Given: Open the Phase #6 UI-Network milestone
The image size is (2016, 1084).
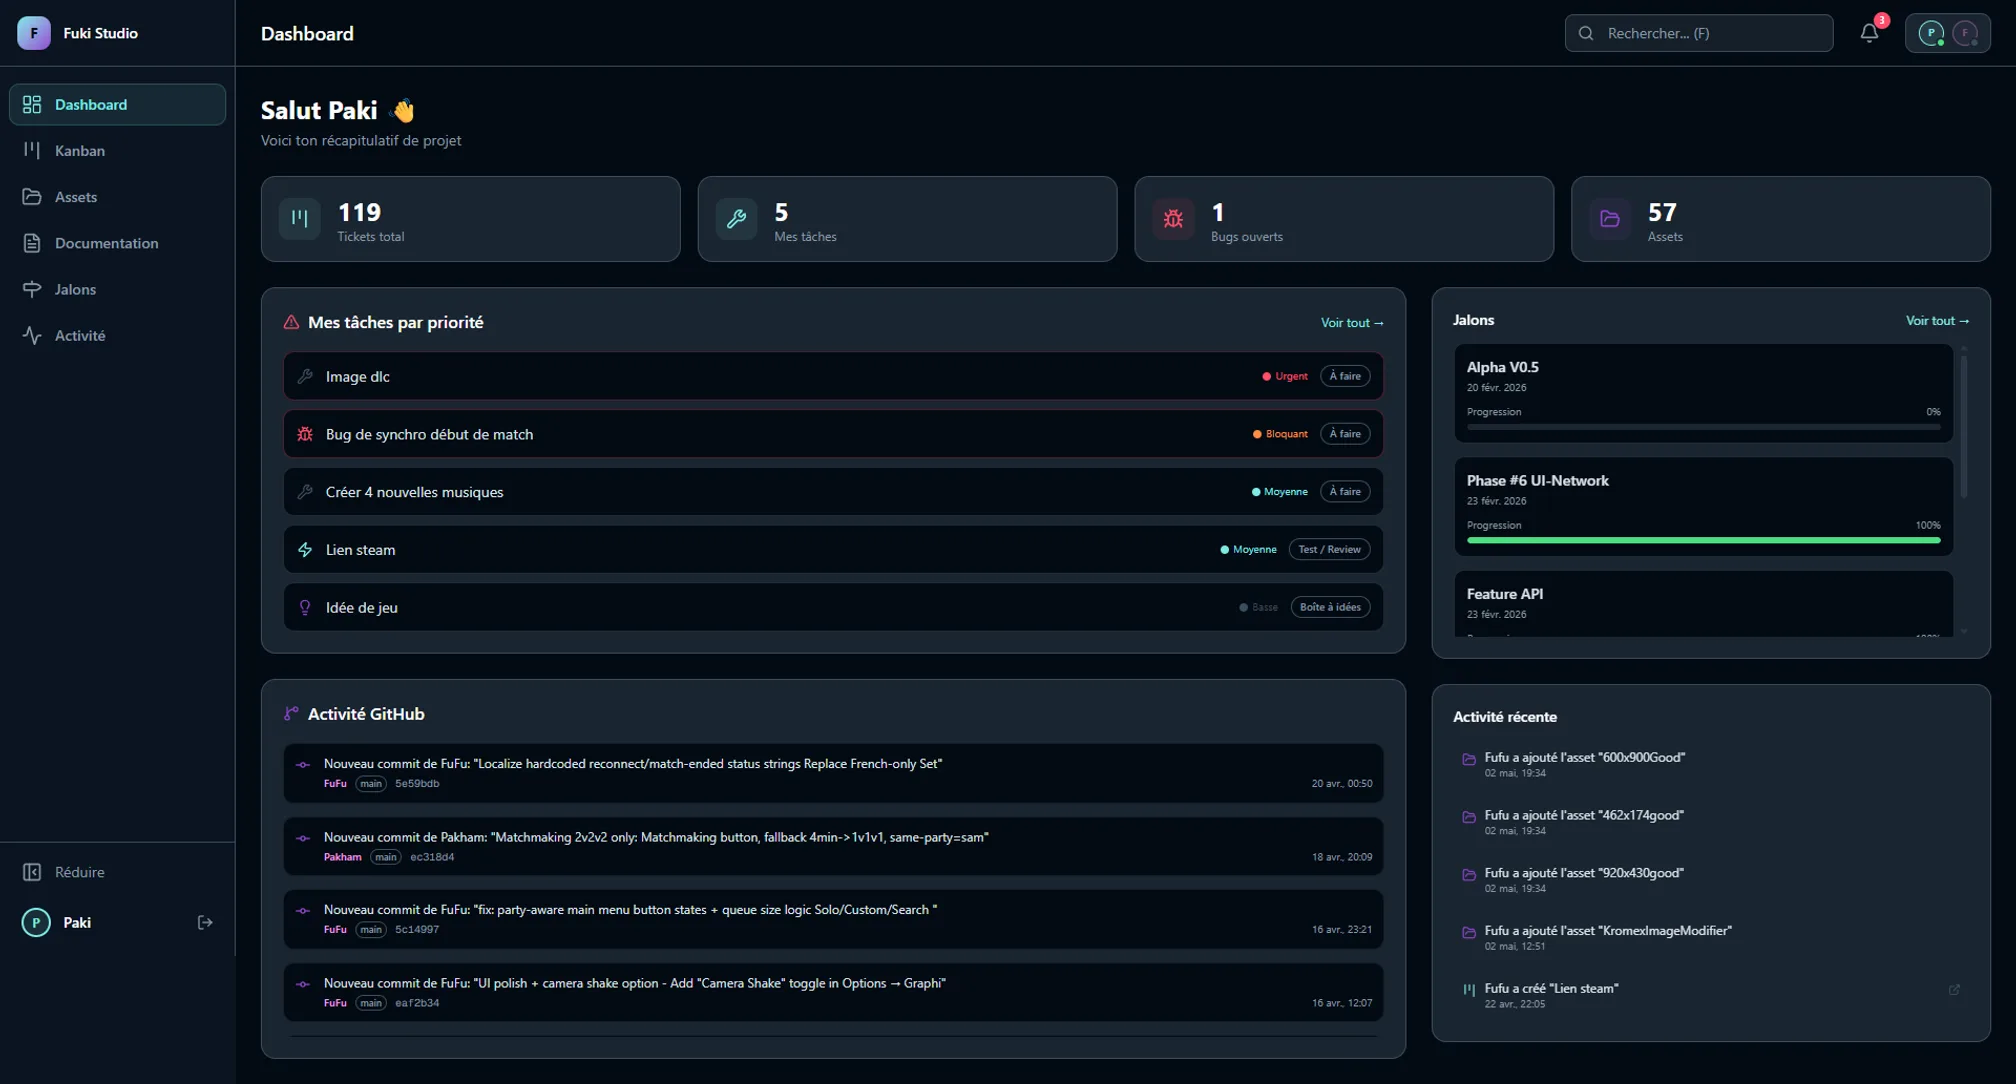Looking at the screenshot, I should click(1703, 506).
